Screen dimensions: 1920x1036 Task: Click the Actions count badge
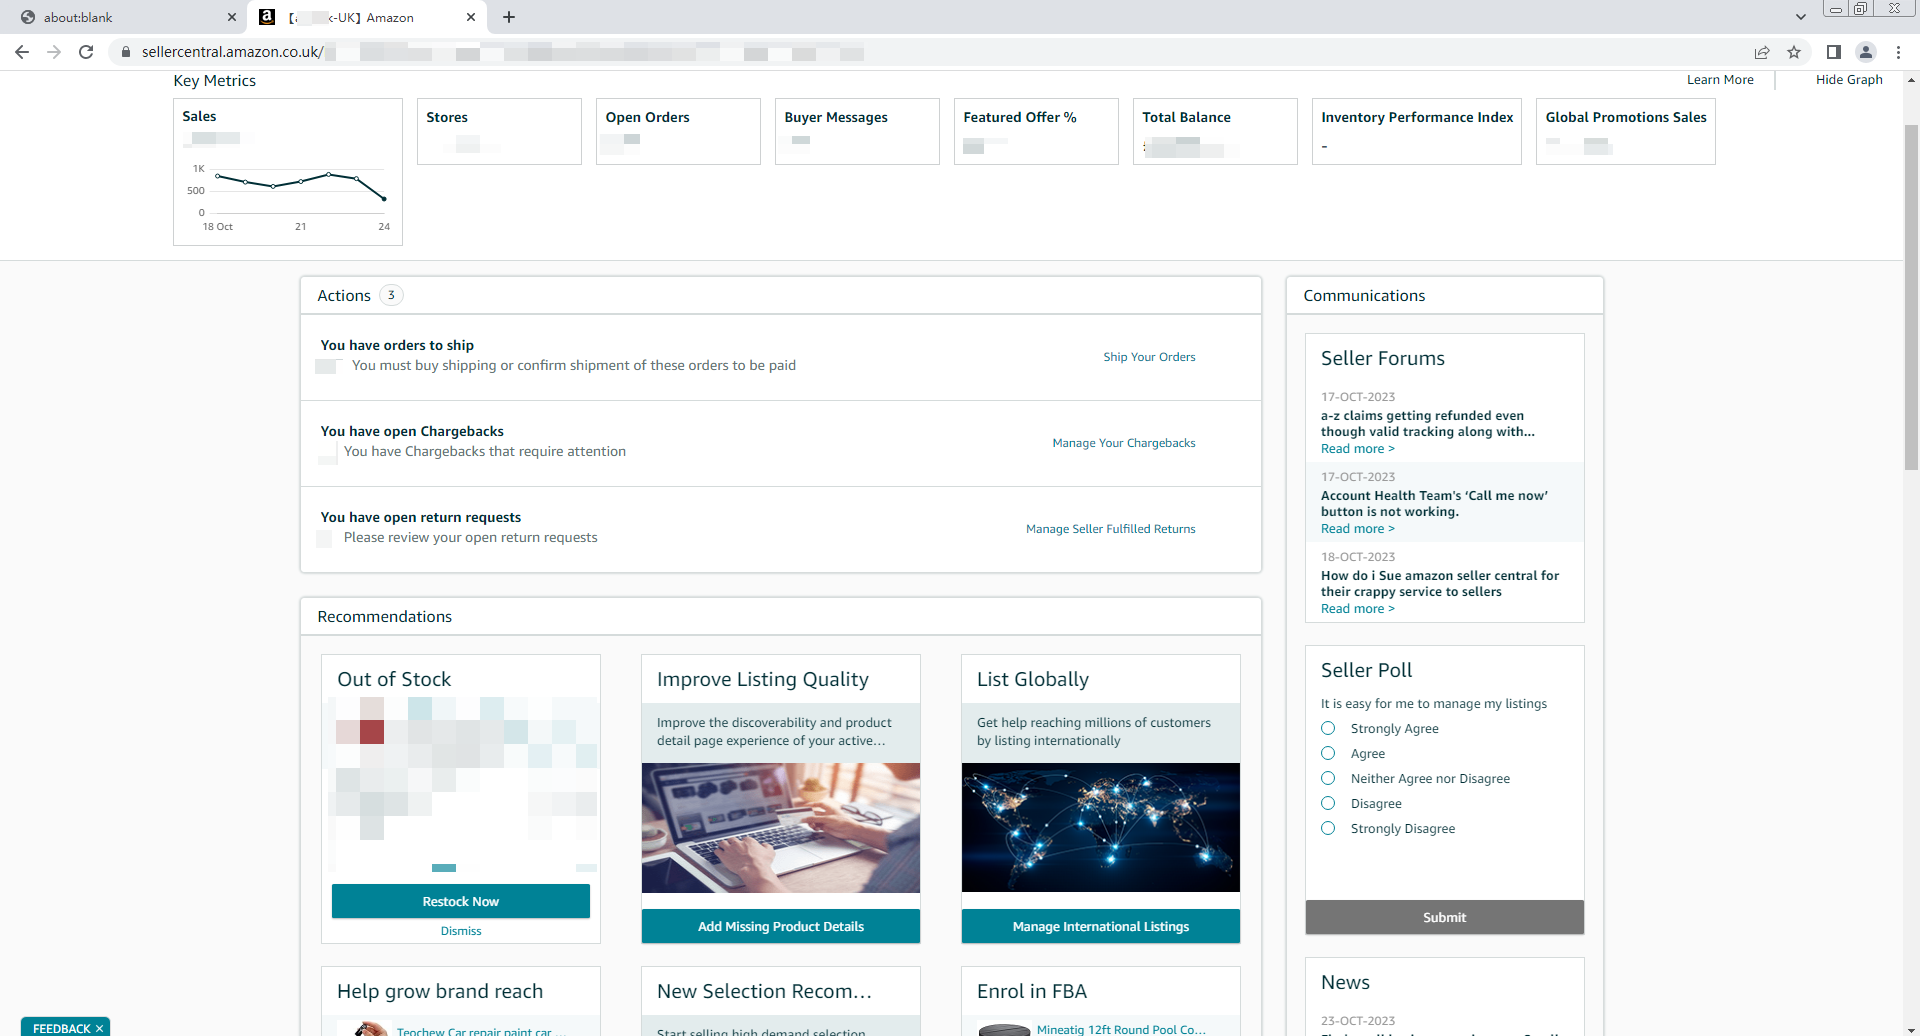pyautogui.click(x=391, y=295)
